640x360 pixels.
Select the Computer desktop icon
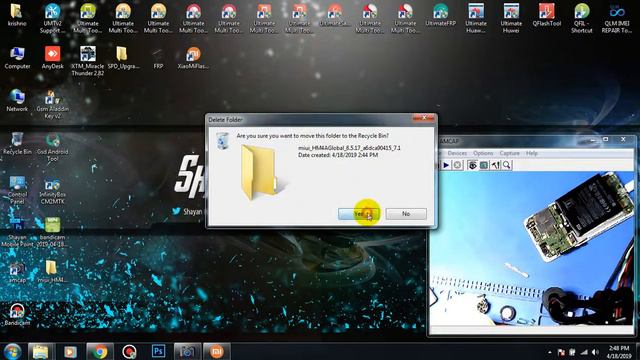[x=17, y=58]
